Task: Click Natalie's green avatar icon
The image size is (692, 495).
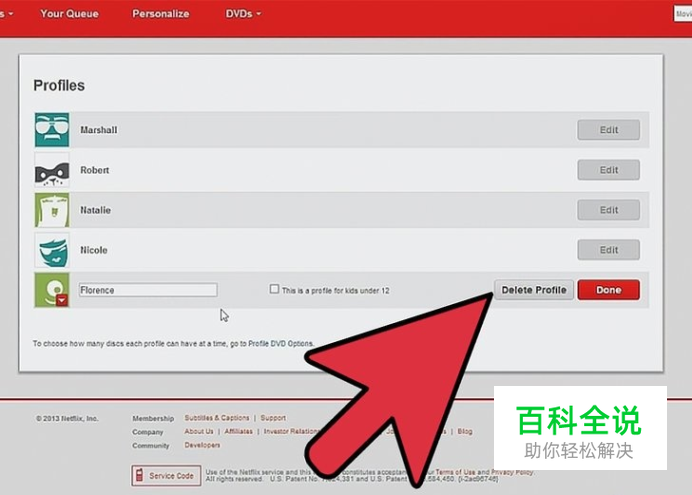Action: click(52, 210)
